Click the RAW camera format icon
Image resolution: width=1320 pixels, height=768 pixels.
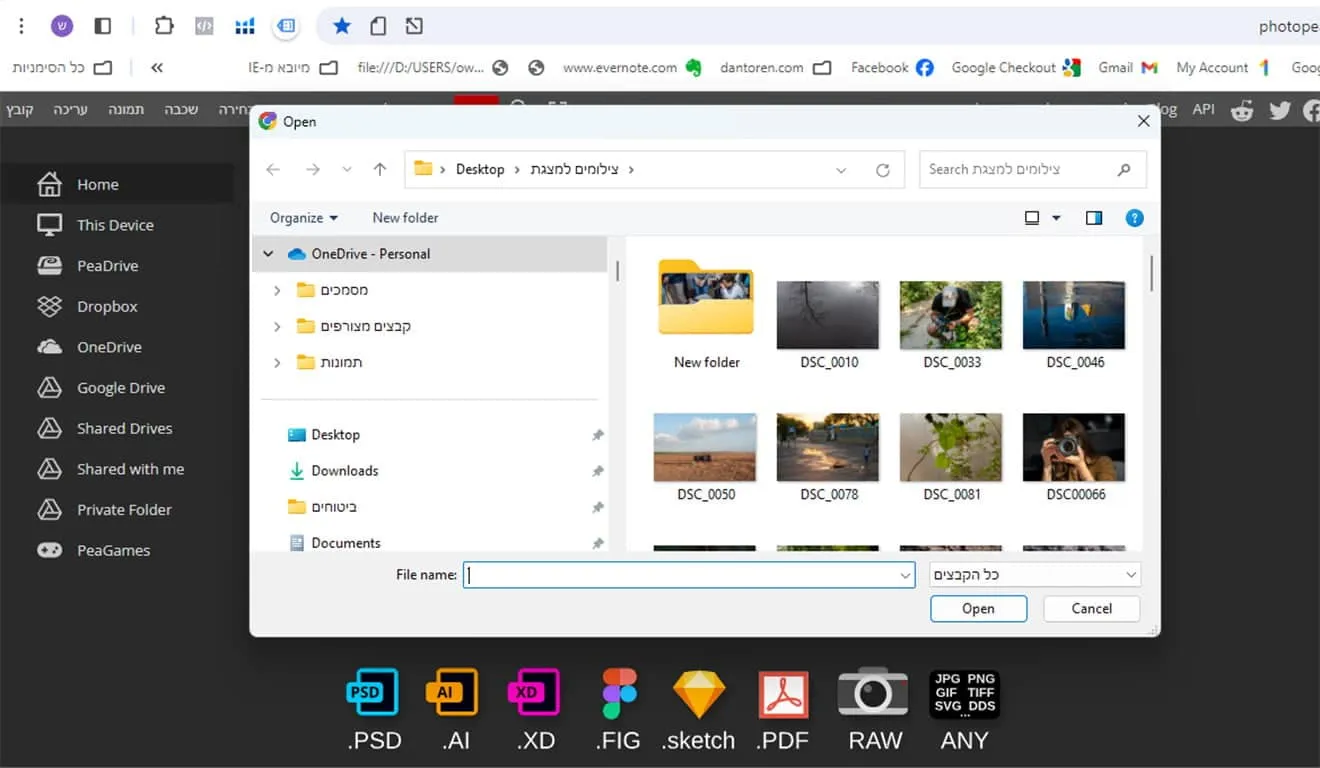tap(873, 693)
